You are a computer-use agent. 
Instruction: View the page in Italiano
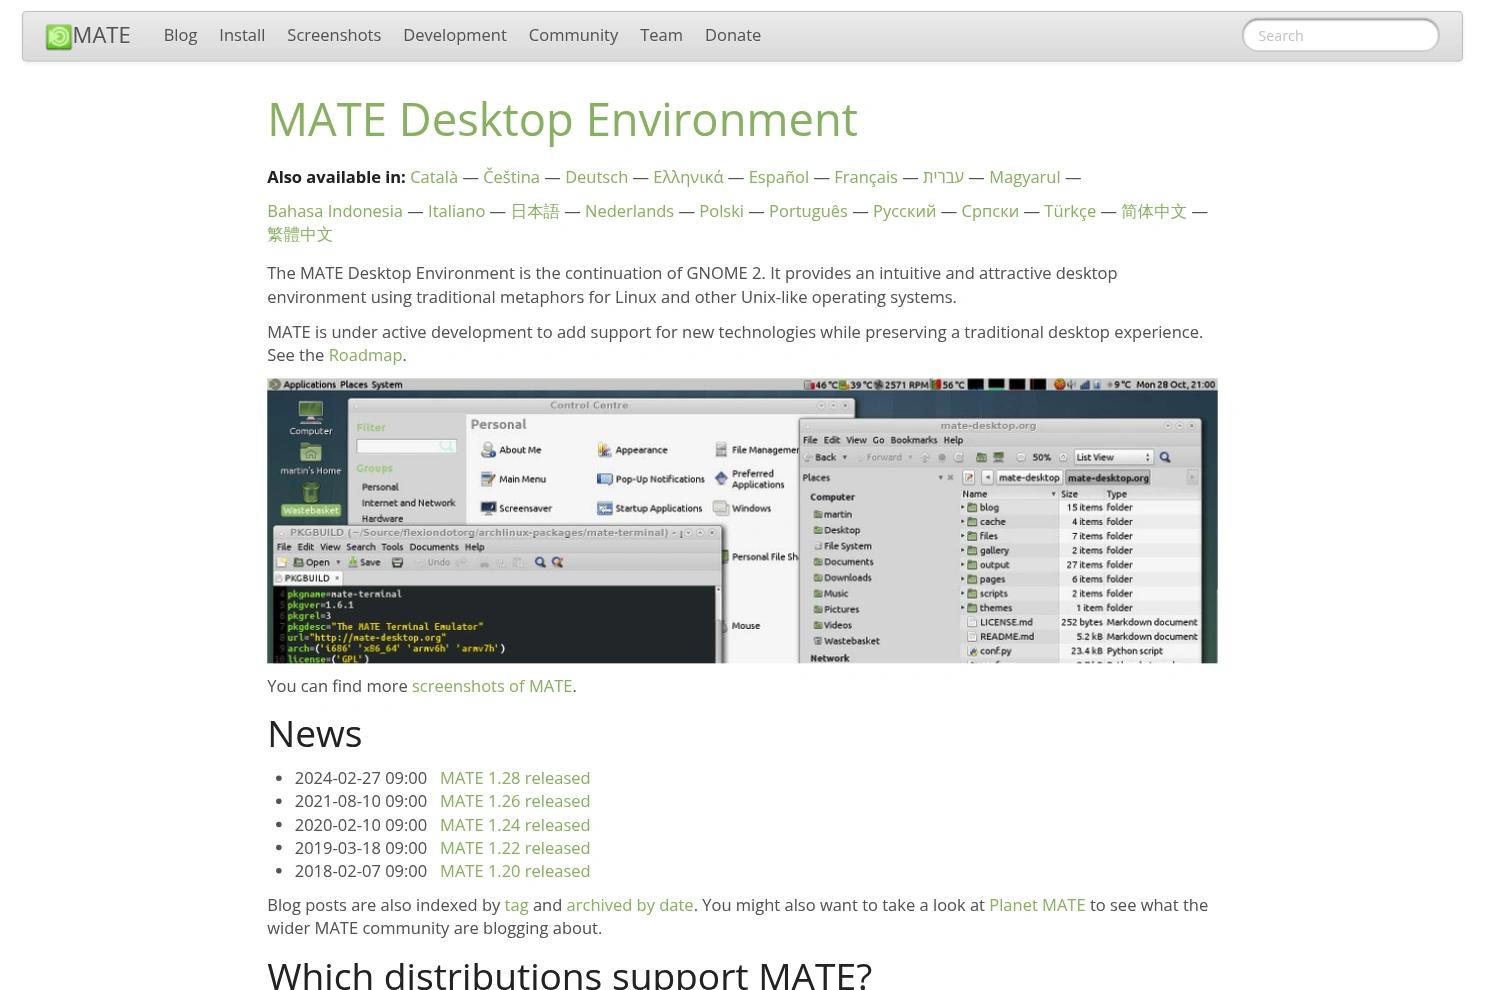[x=456, y=211]
